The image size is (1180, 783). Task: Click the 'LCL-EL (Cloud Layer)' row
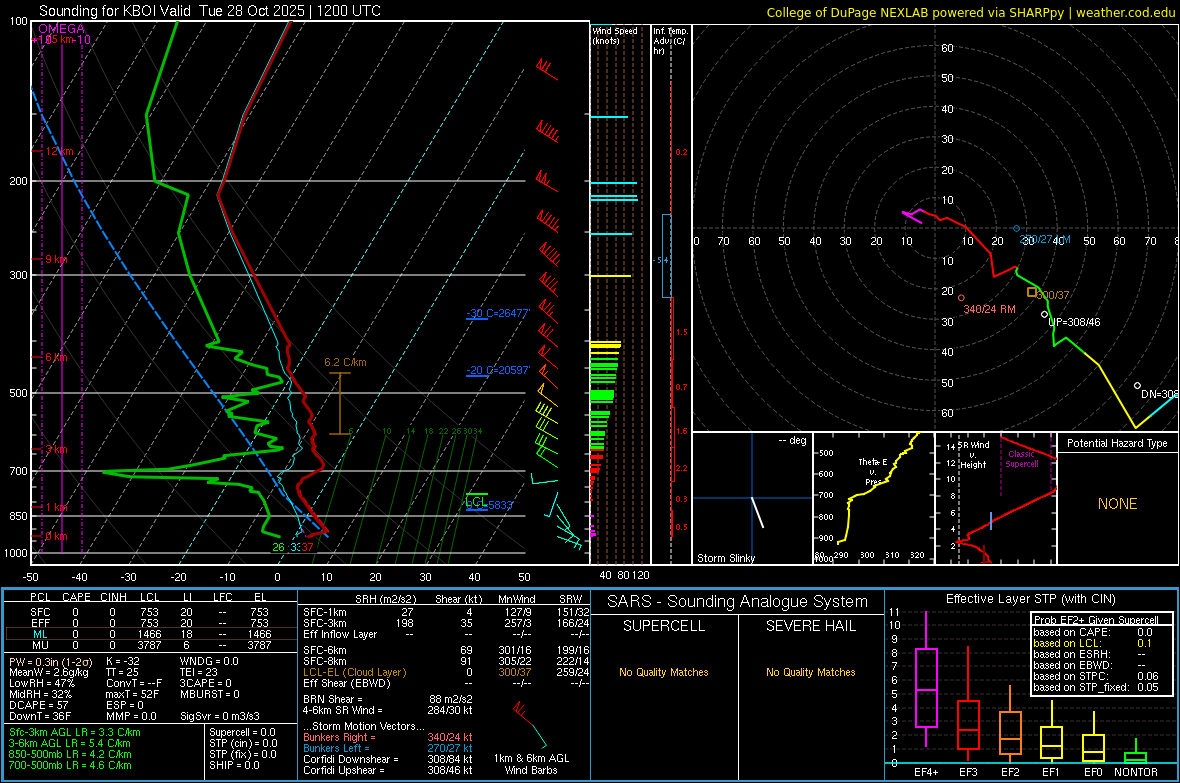coord(446,672)
